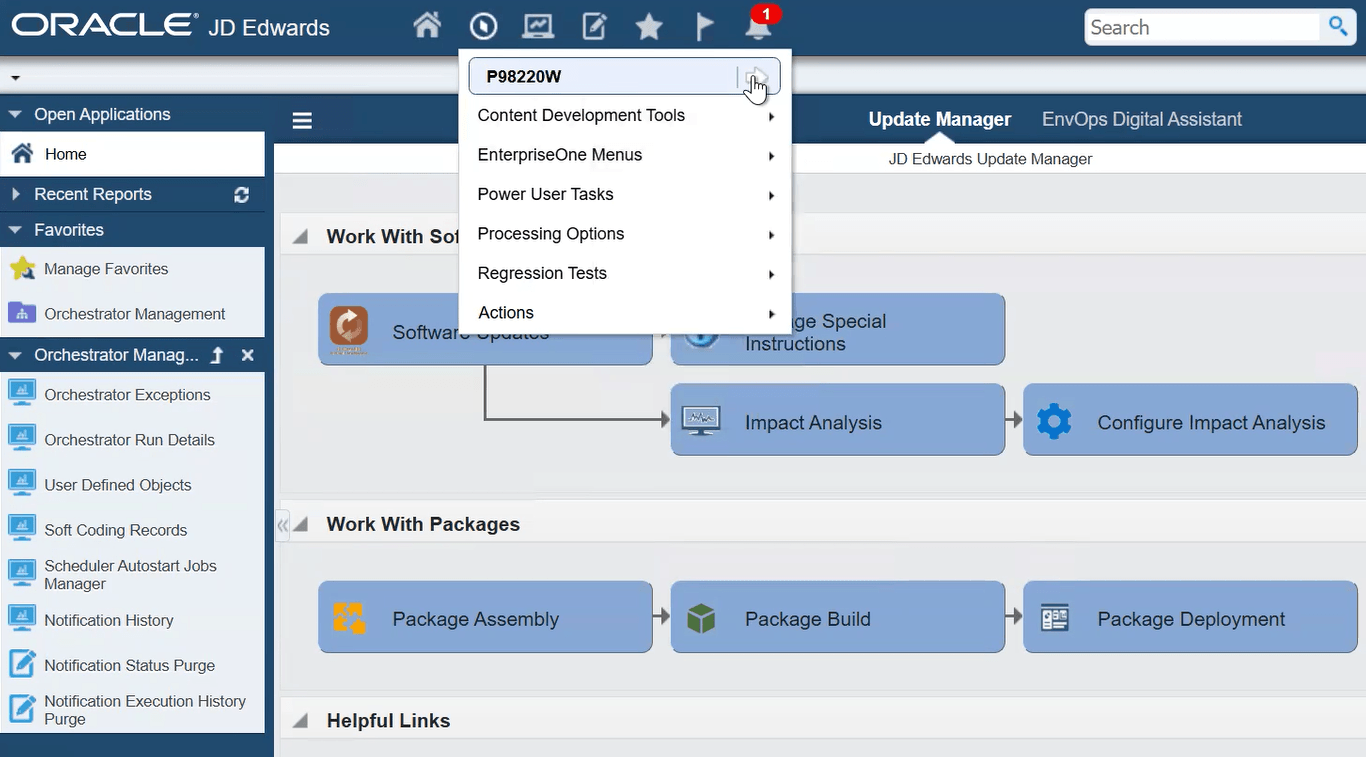This screenshot has height=757, width=1366.
Task: Open Notification Execution History Purge link
Action: (x=145, y=710)
